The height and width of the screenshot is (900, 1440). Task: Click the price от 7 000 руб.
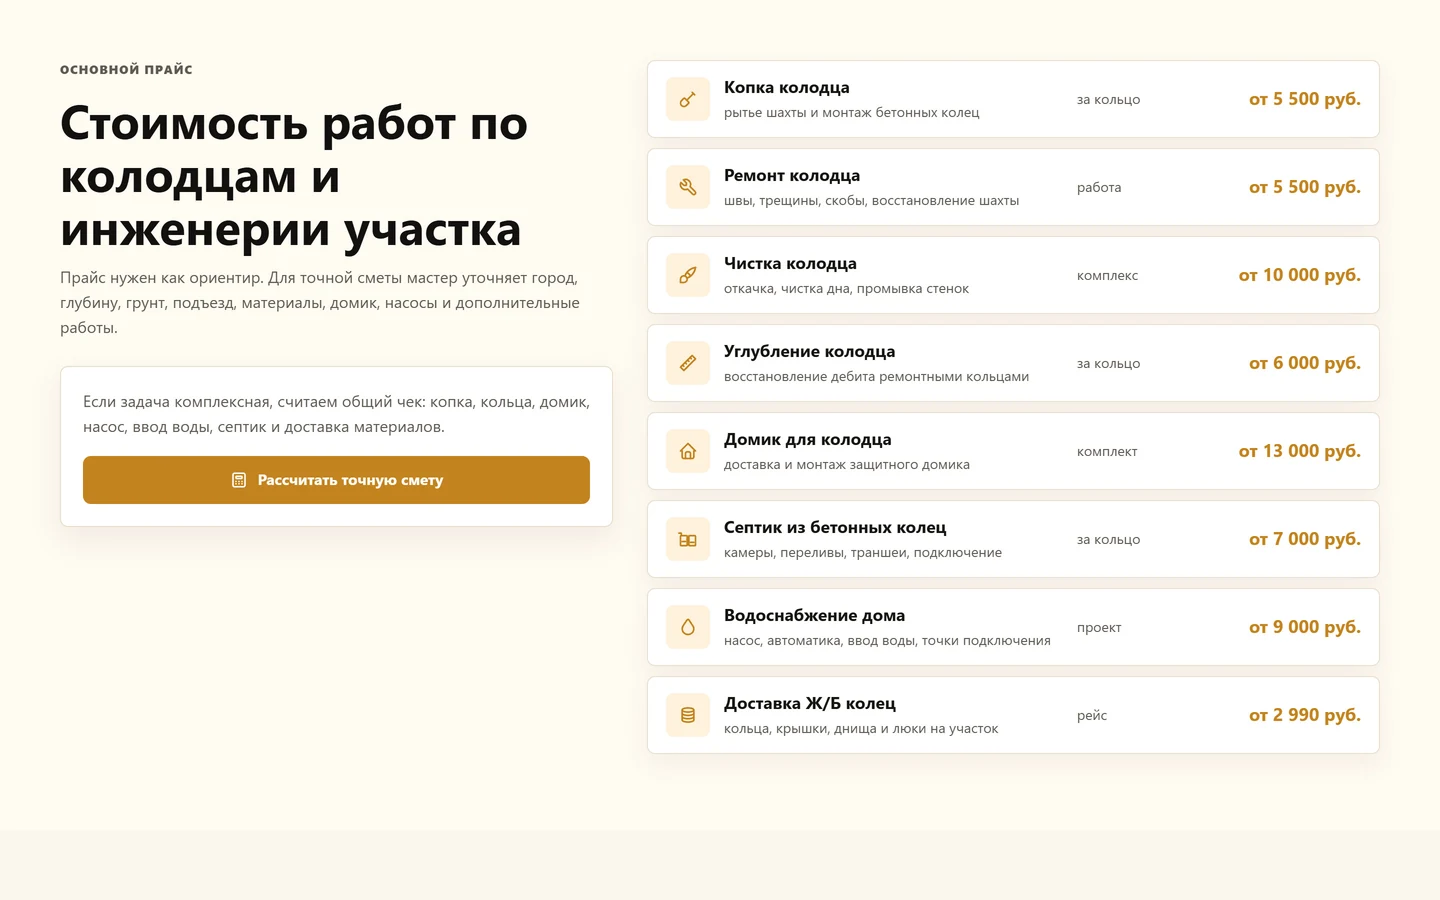click(1305, 539)
